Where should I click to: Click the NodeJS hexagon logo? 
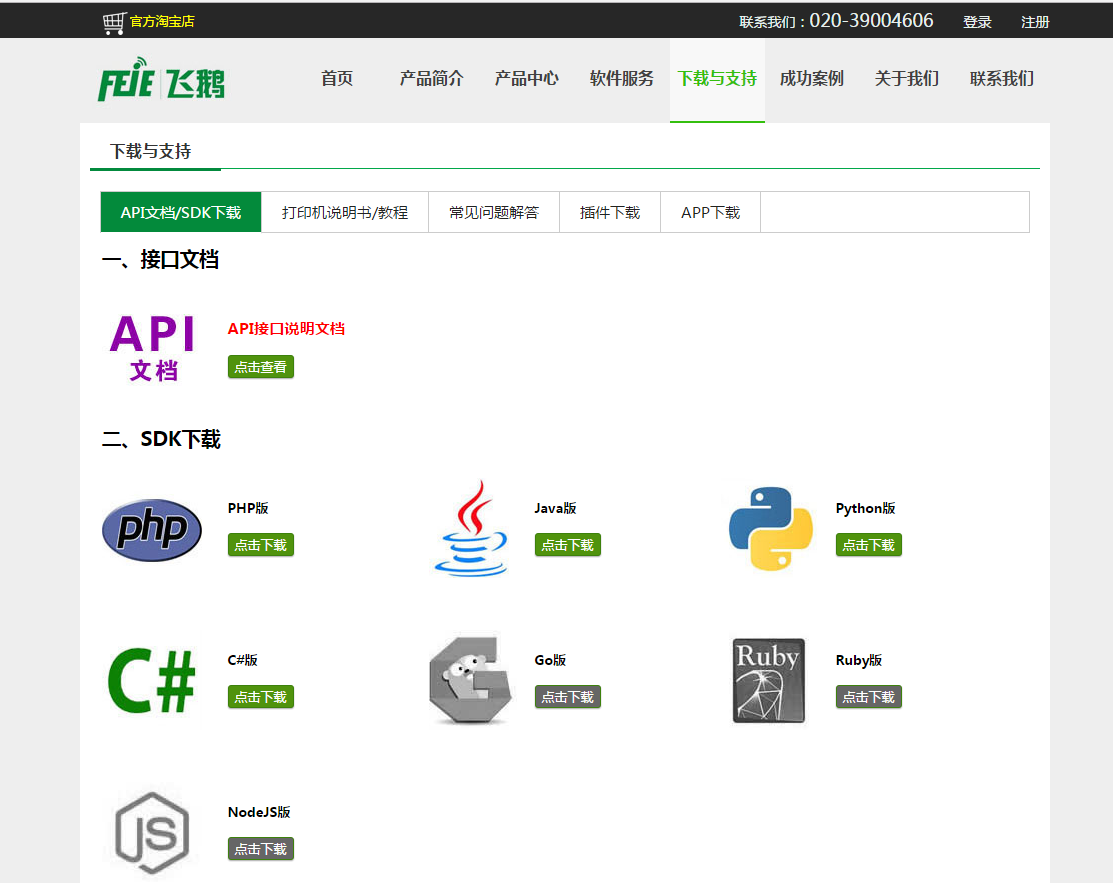152,833
